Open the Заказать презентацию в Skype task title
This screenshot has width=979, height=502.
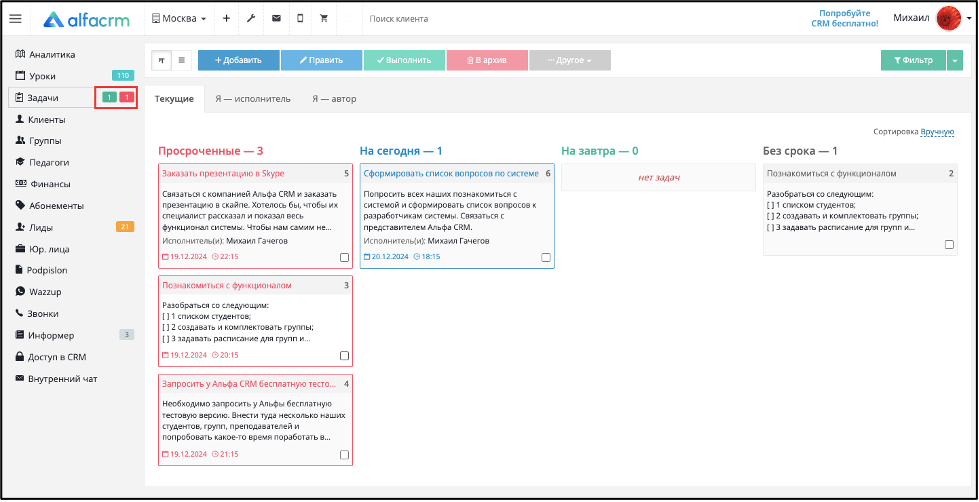(x=223, y=174)
